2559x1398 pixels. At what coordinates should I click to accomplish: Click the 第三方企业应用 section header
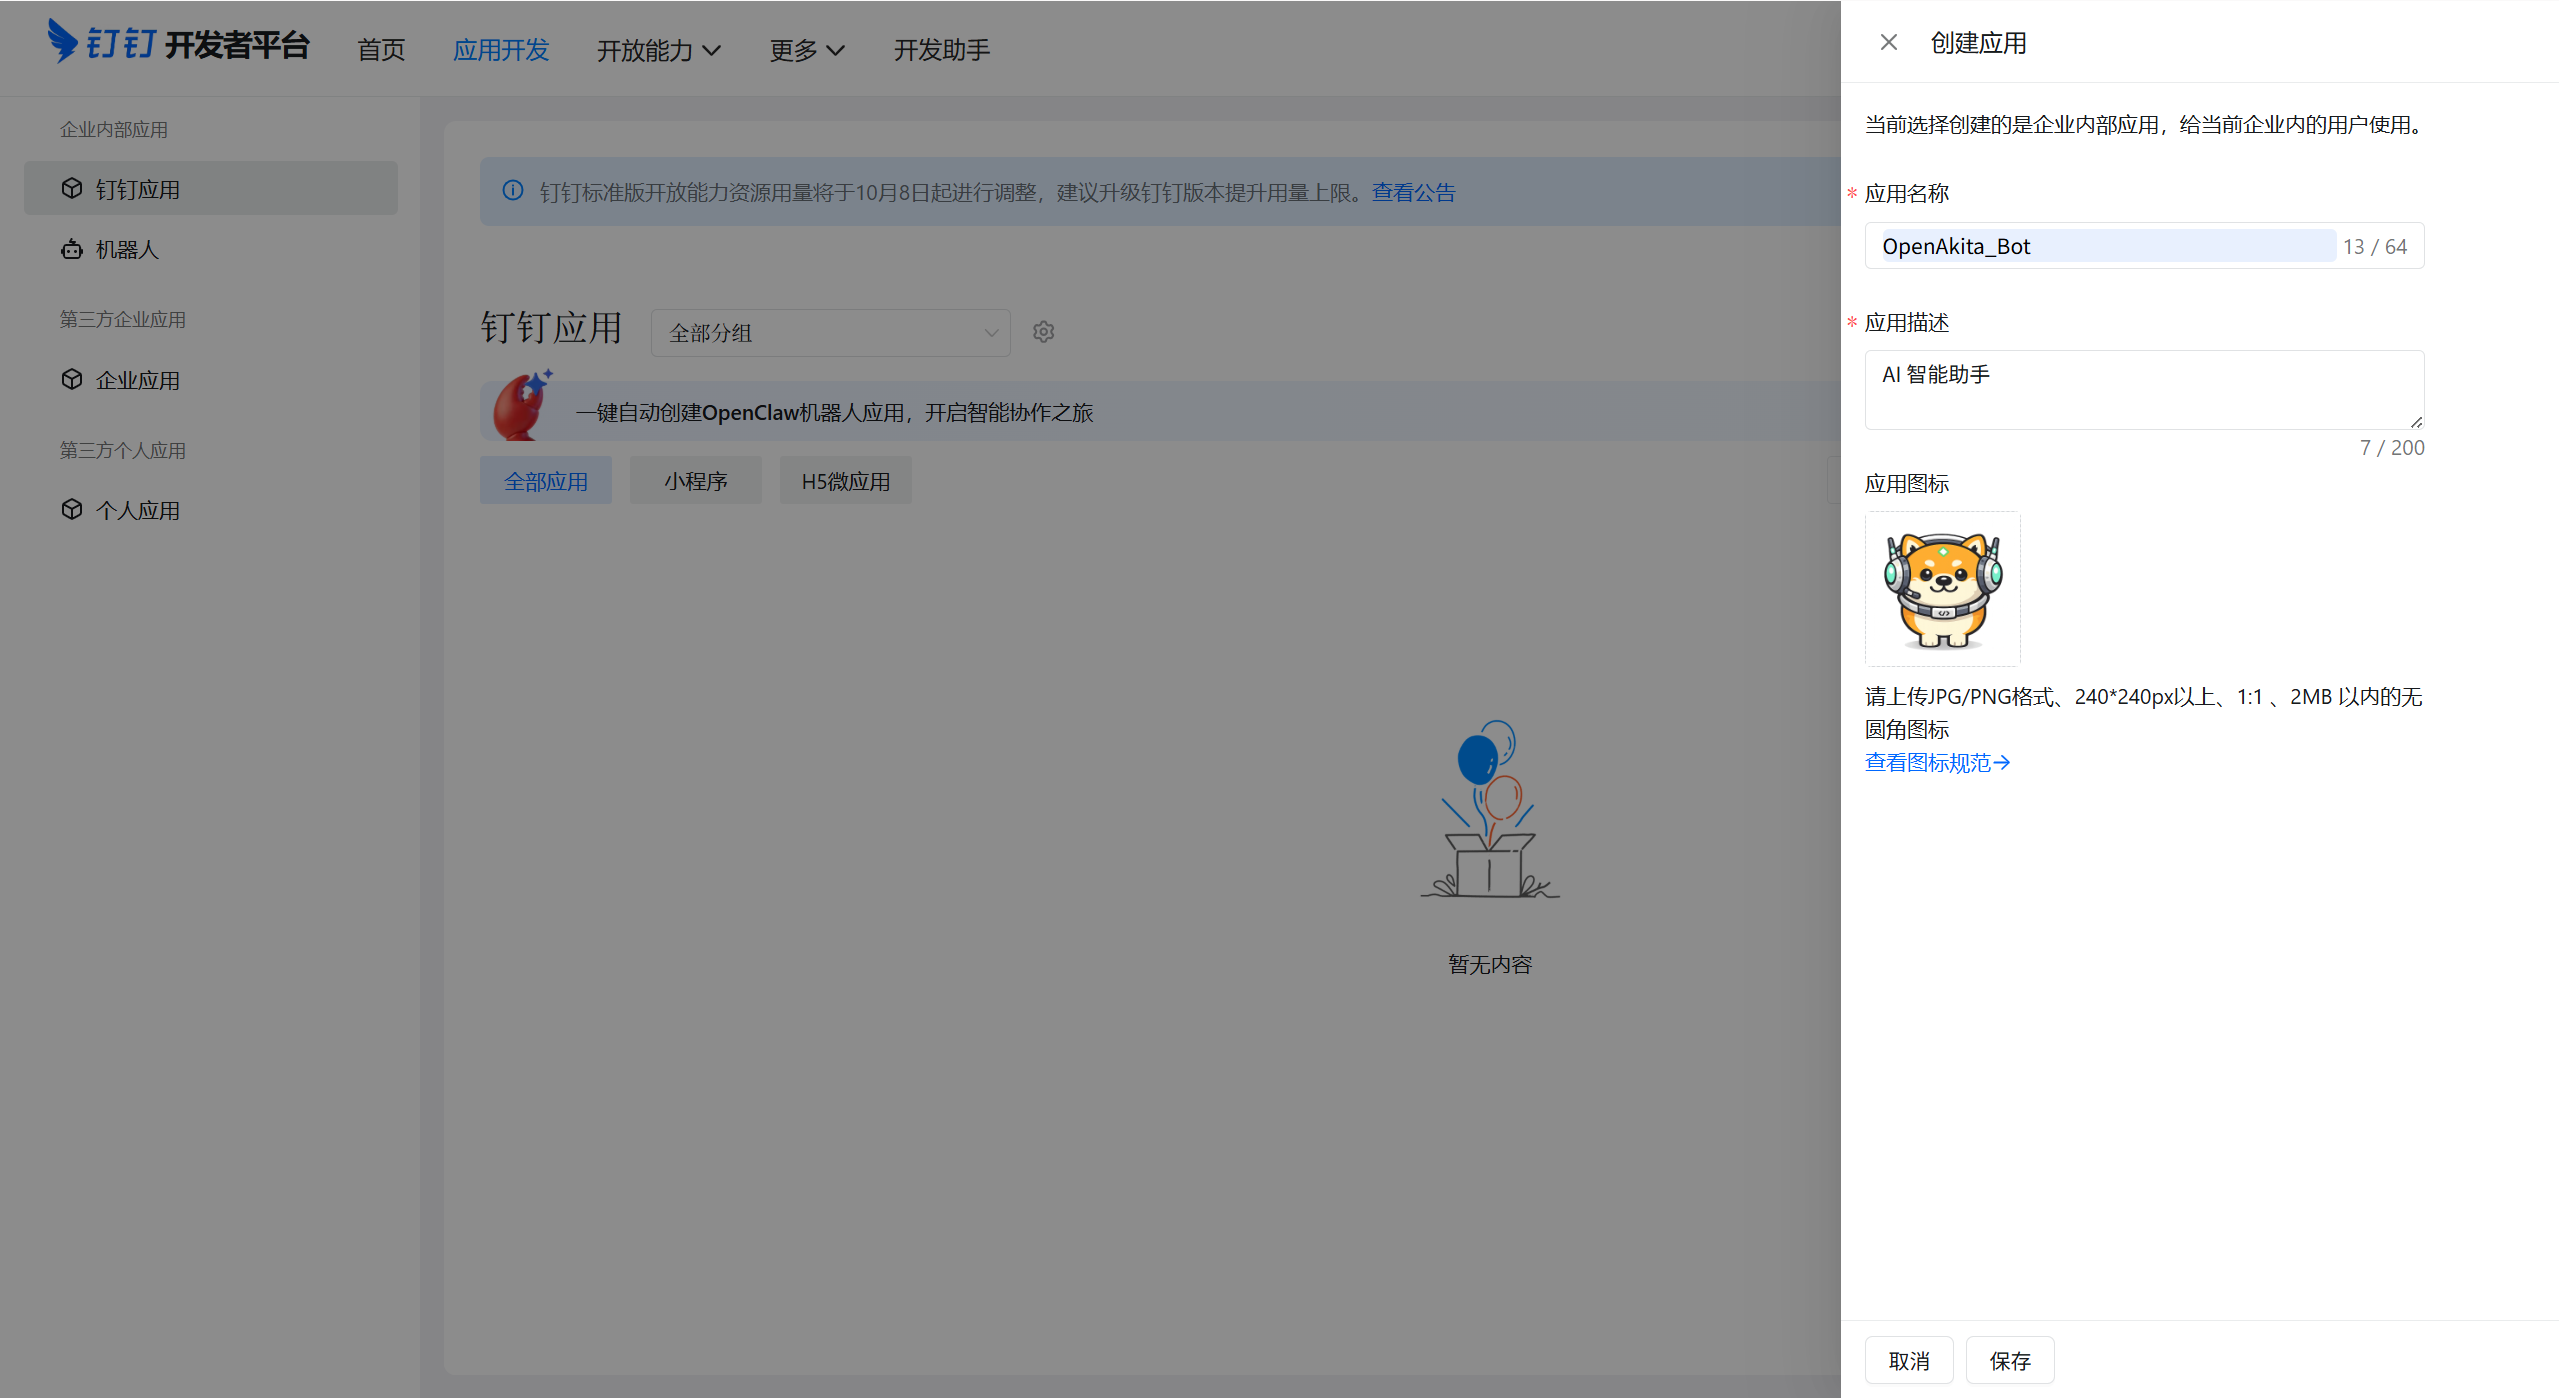tap(122, 319)
